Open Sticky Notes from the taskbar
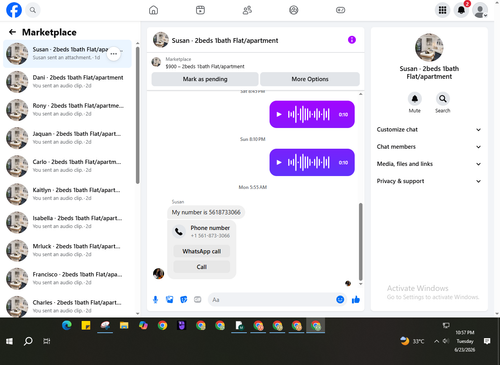 pyautogui.click(x=86, y=325)
